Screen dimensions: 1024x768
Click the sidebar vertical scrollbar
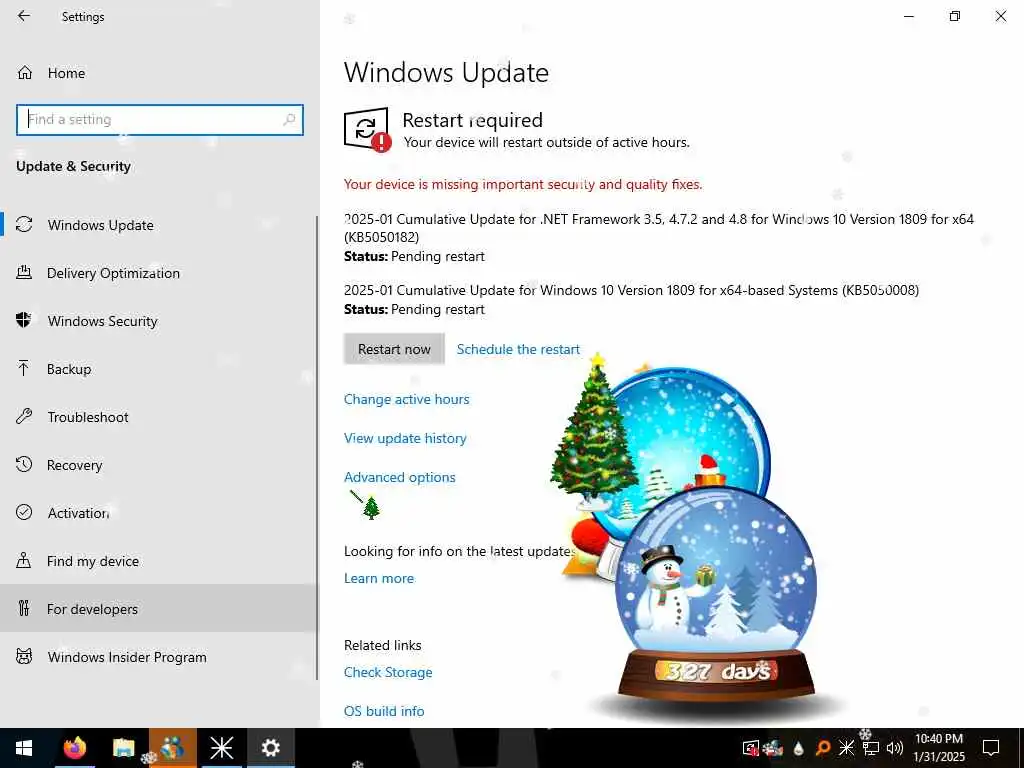click(317, 448)
